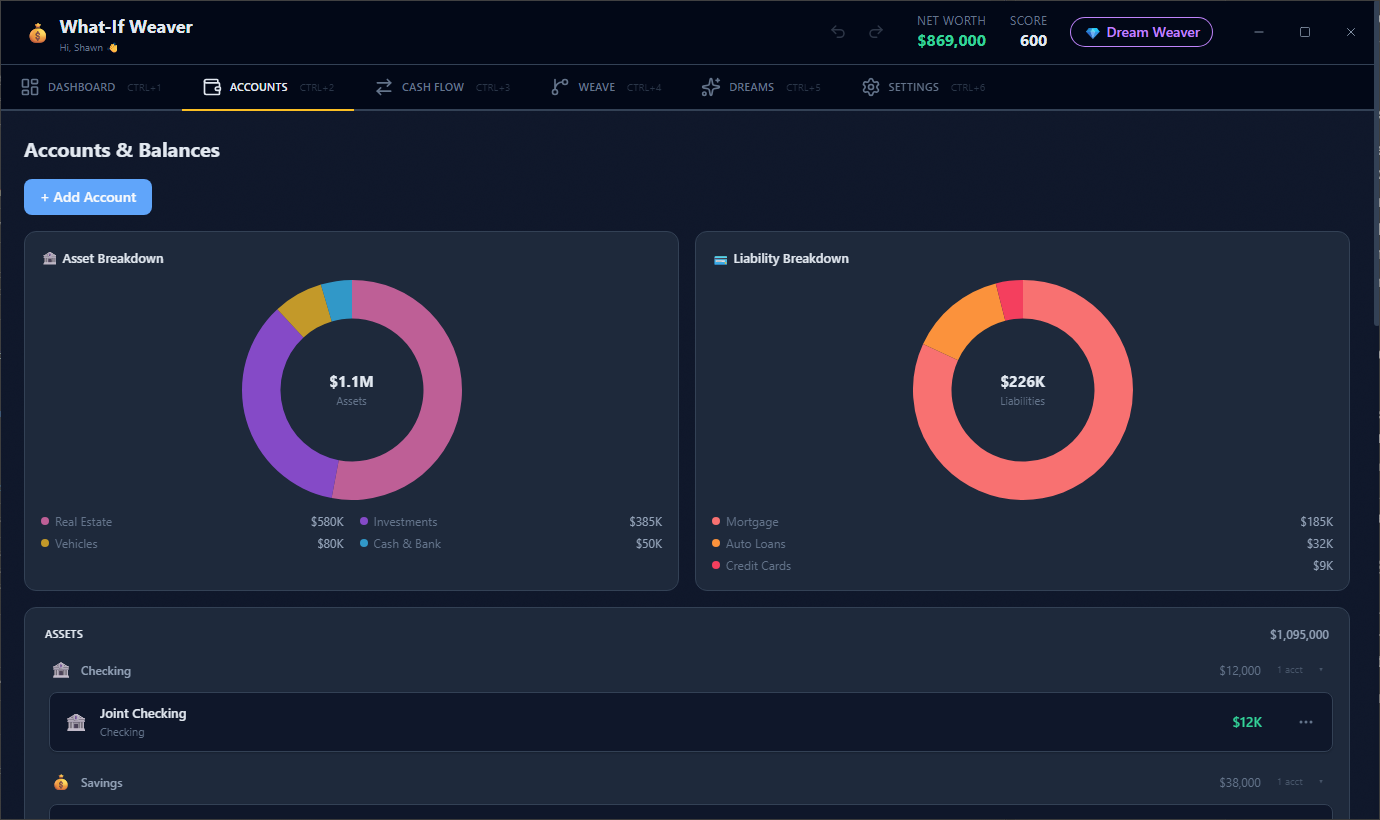Screen dimensions: 1380x820
Task: Click the Vehicles legend color dot
Action: (x=45, y=543)
